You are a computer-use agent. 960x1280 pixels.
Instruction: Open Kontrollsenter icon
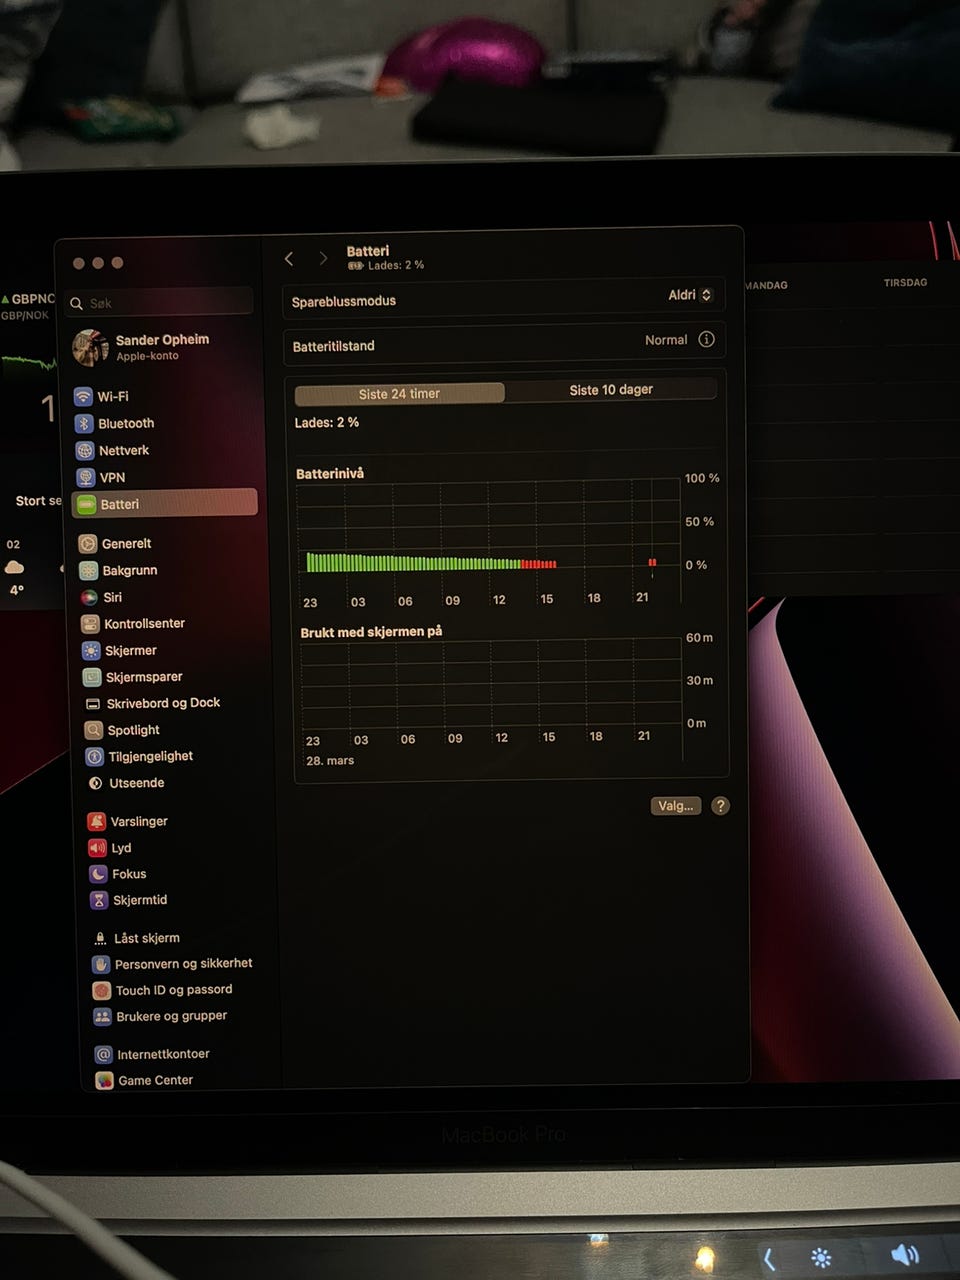coord(90,623)
